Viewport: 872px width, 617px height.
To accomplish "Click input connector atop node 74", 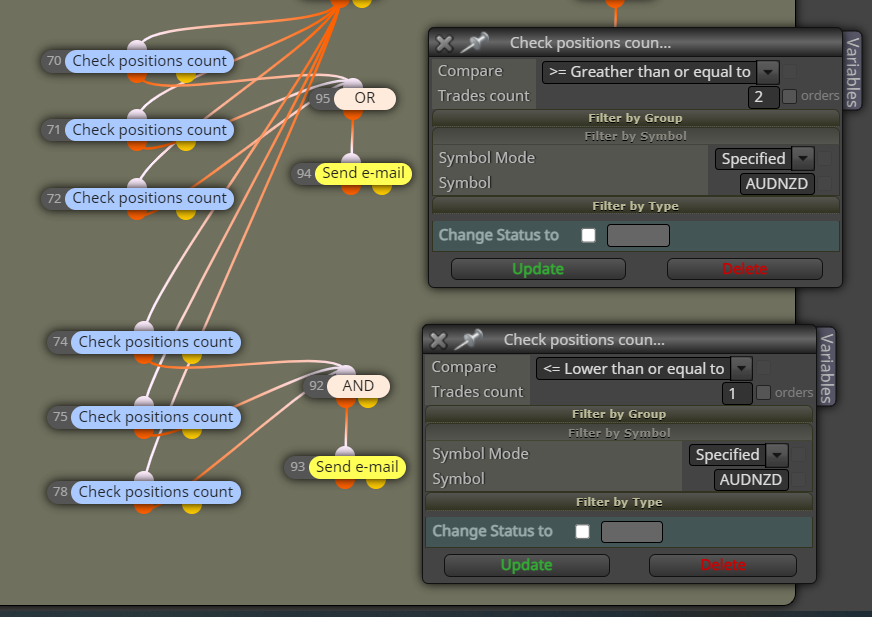I will [x=143, y=327].
